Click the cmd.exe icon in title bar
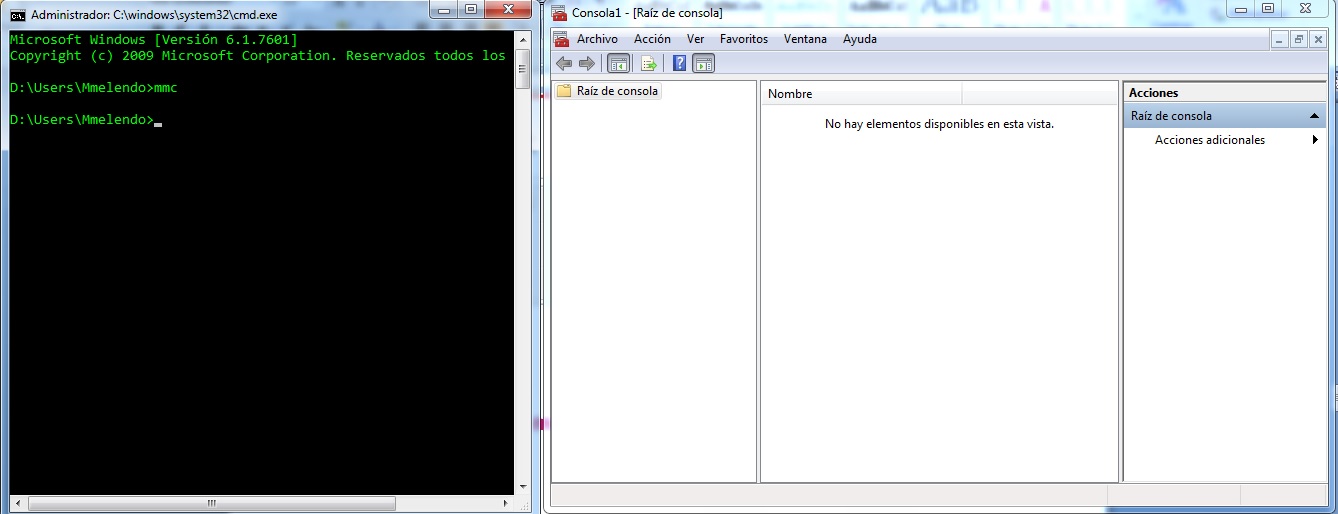The height and width of the screenshot is (514, 1338). (x=18, y=15)
